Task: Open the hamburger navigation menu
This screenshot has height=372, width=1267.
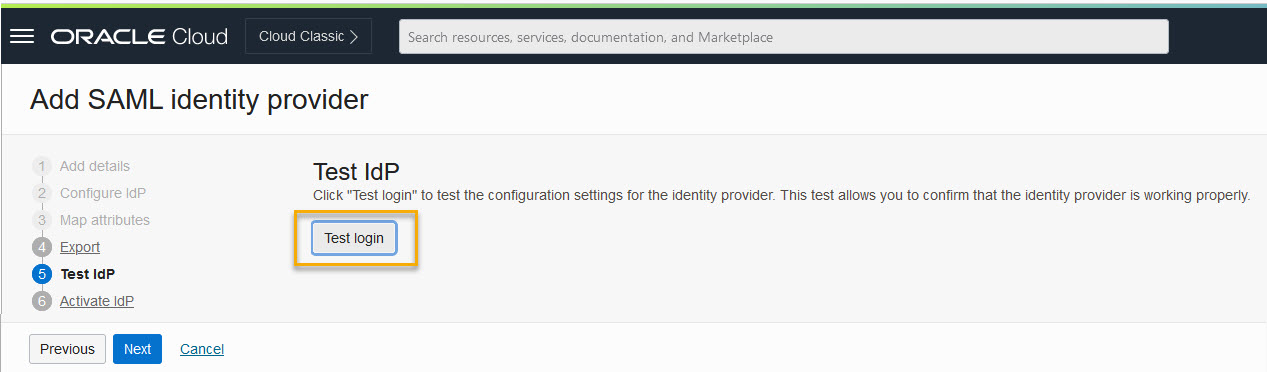Action: (22, 37)
